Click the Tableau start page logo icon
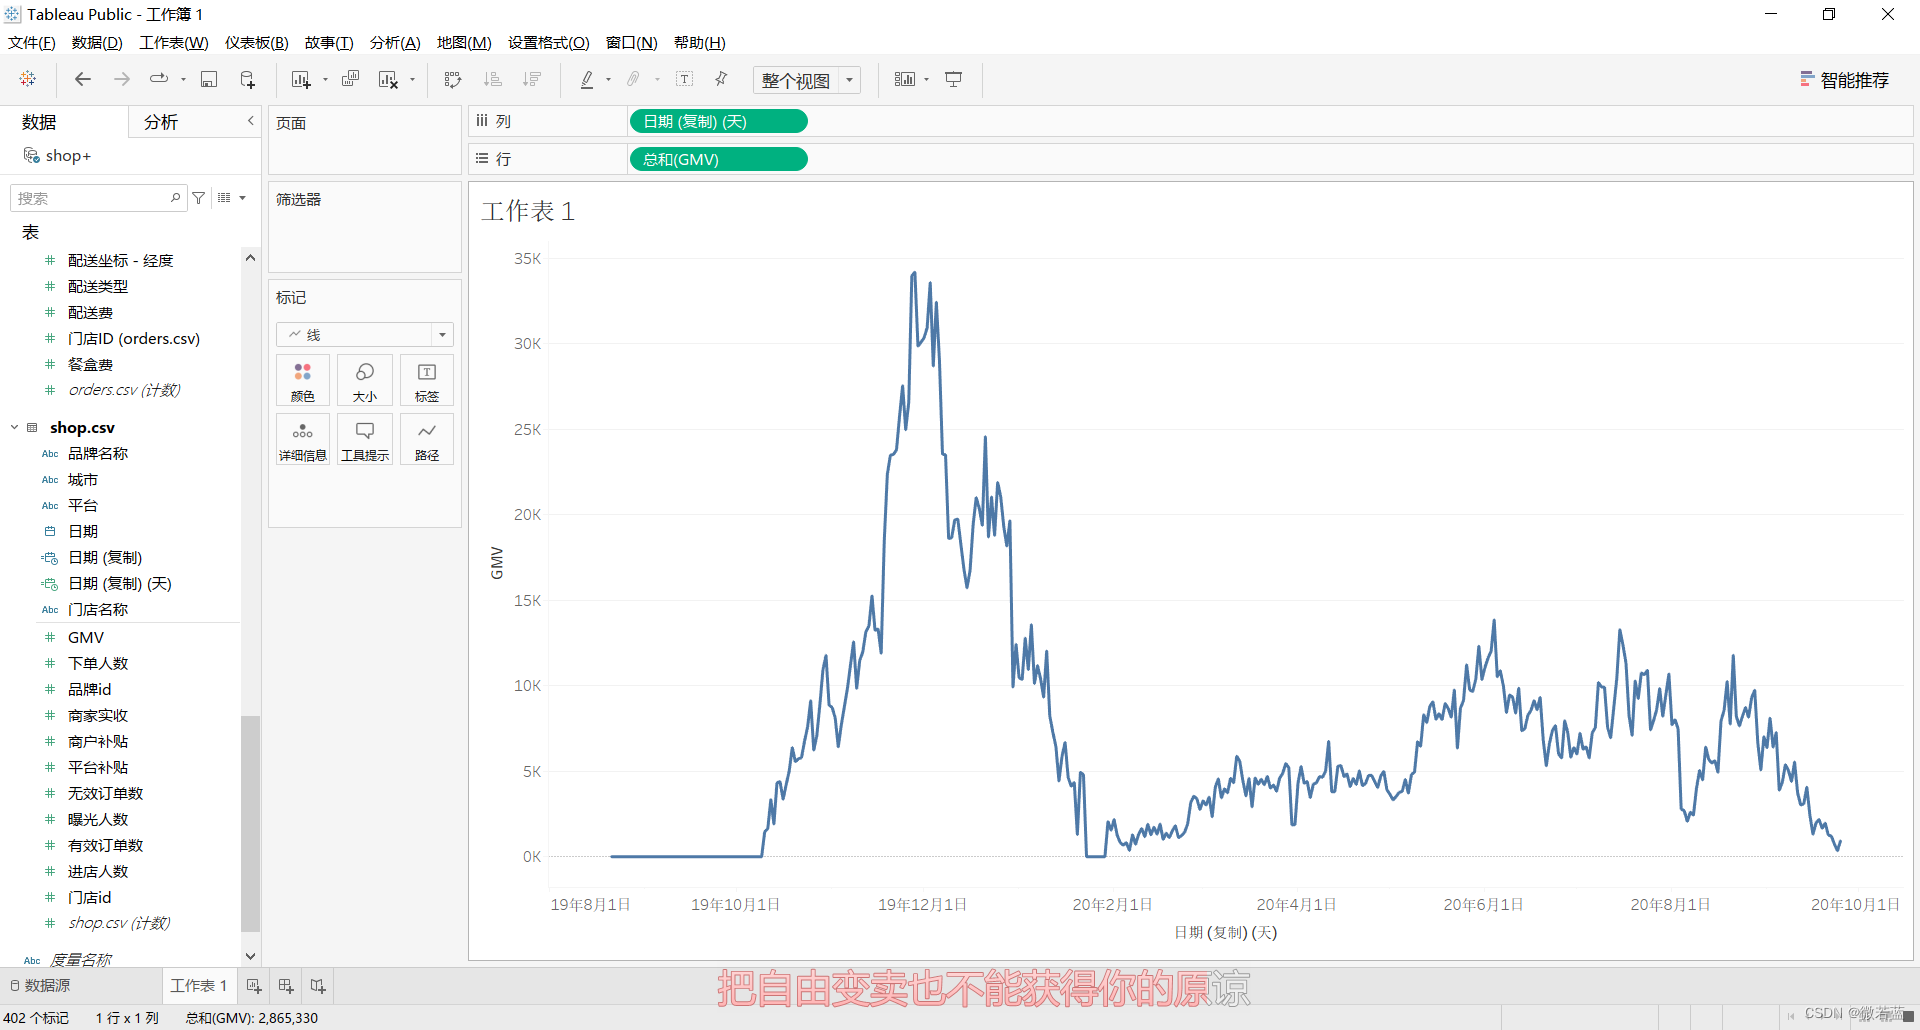Viewport: 1920px width, 1030px height. [28, 79]
